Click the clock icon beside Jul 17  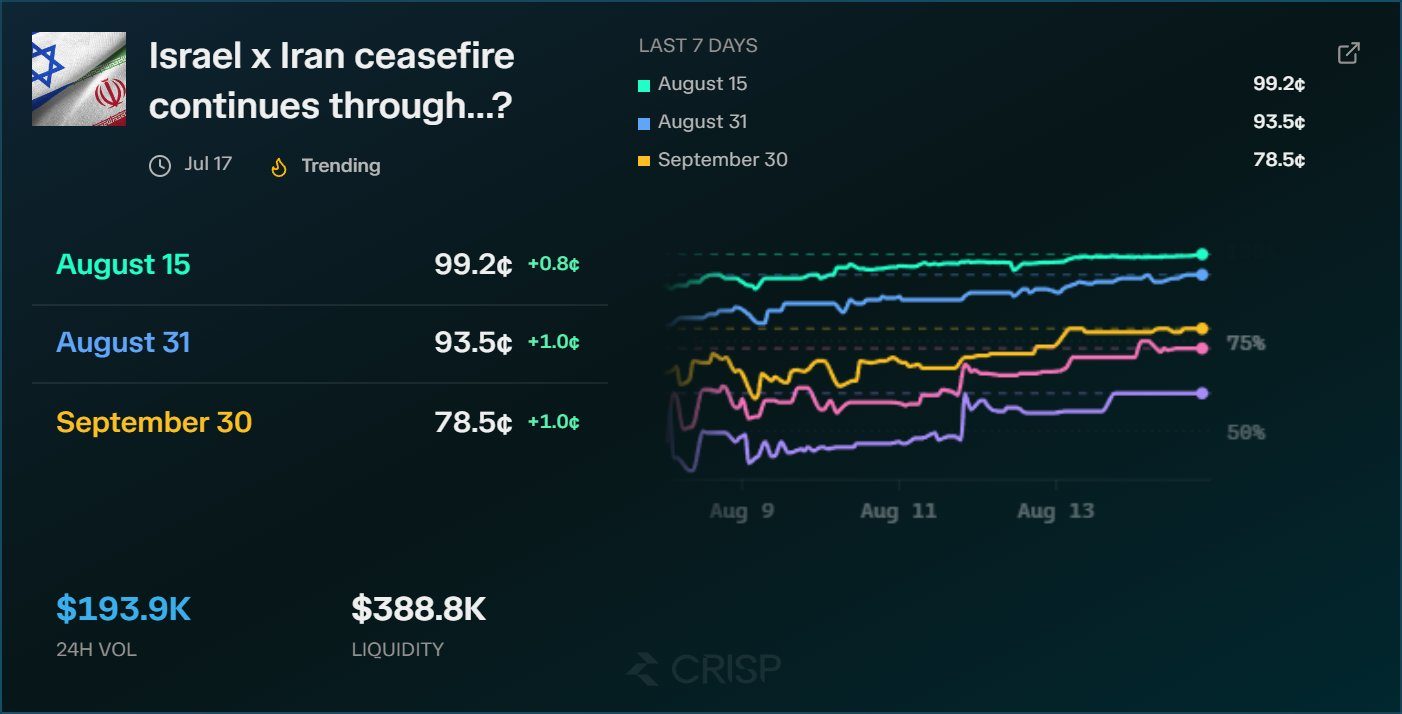pos(160,166)
